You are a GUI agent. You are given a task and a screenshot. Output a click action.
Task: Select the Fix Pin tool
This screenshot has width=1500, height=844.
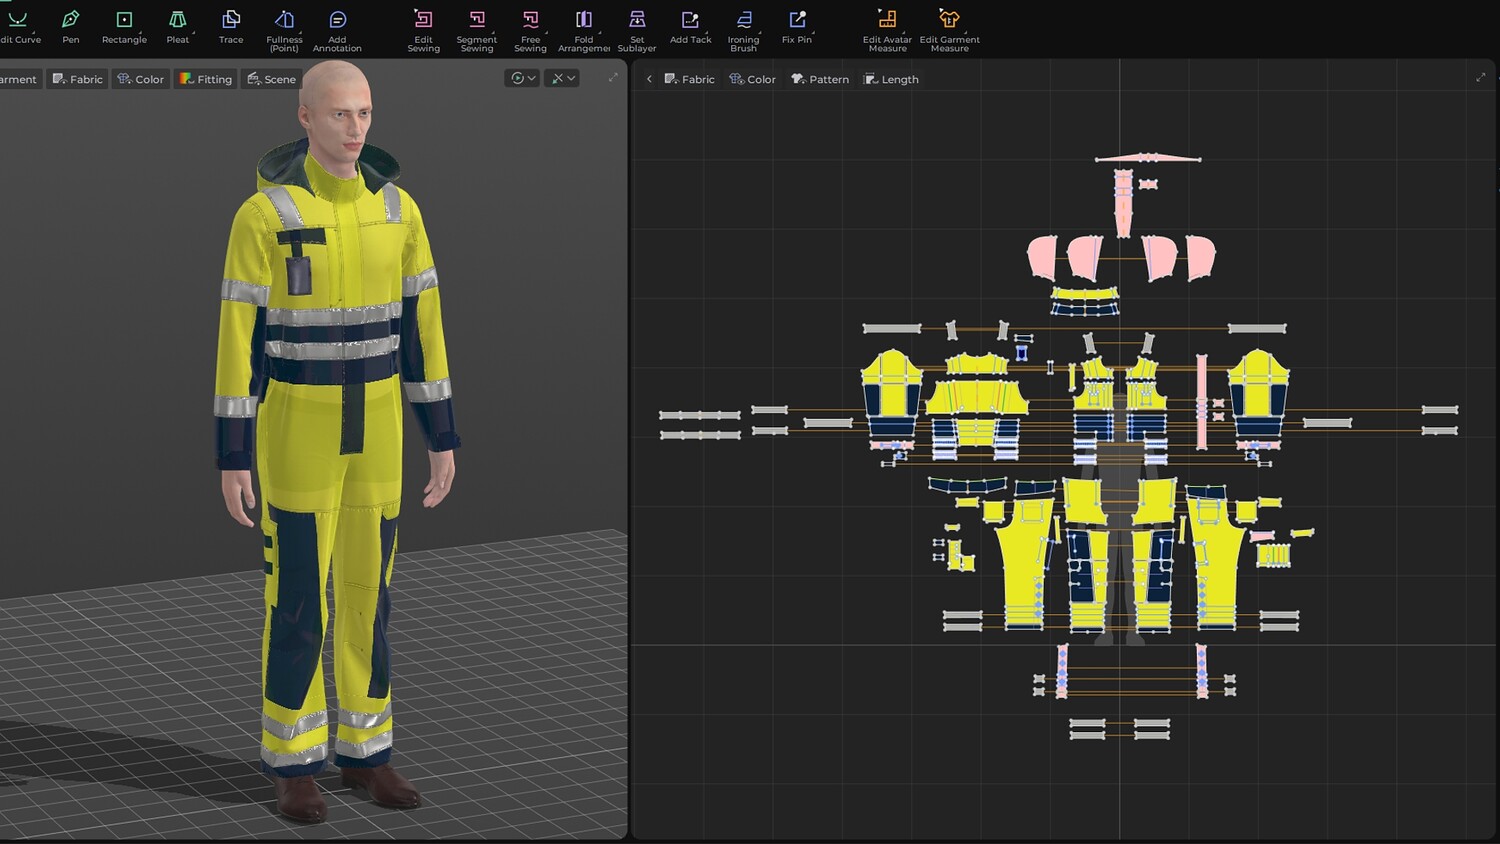797,27
